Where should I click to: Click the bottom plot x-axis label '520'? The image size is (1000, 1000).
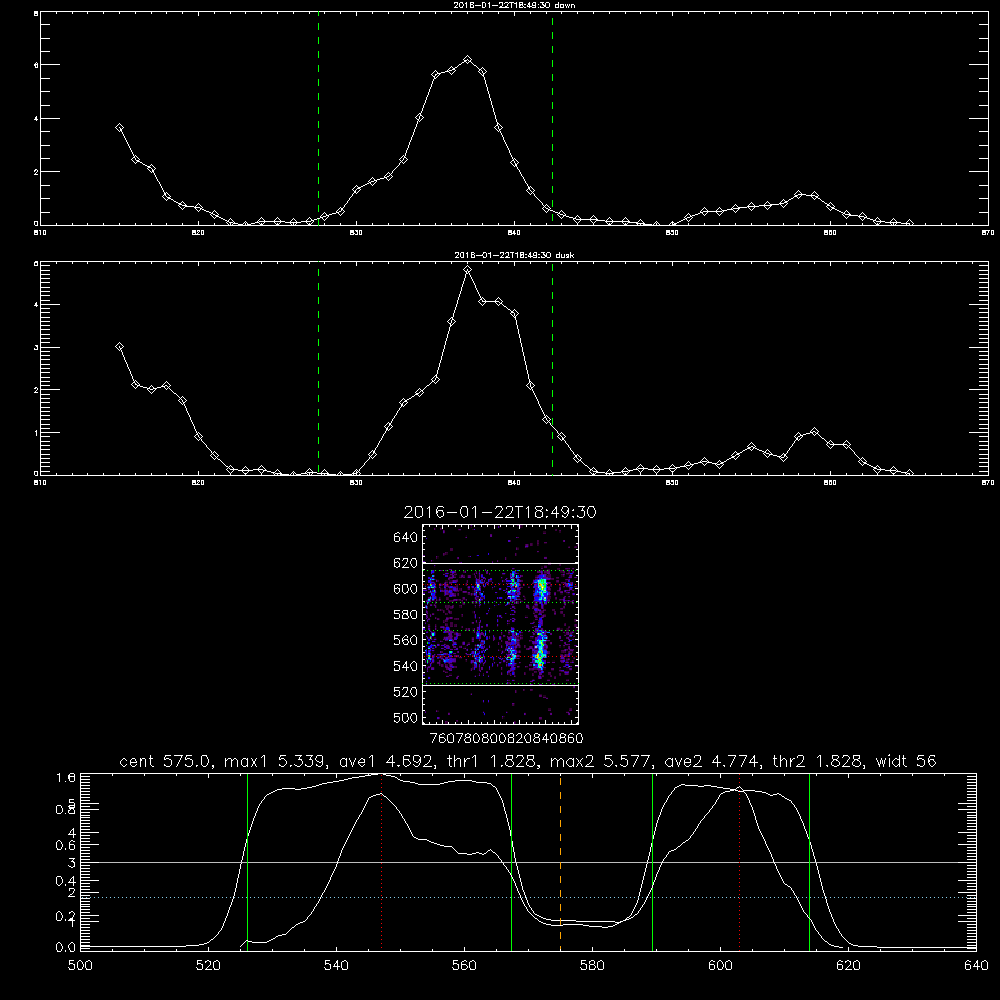click(208, 966)
